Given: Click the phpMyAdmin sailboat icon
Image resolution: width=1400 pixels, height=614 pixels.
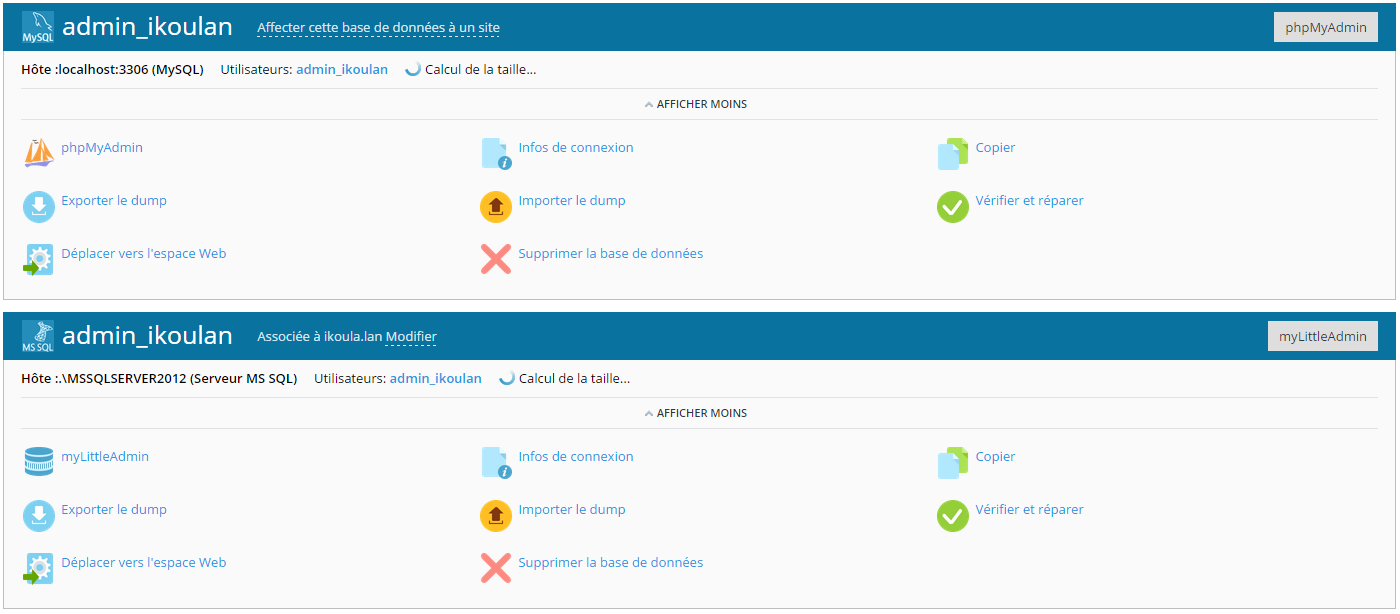Looking at the screenshot, I should point(39,153).
